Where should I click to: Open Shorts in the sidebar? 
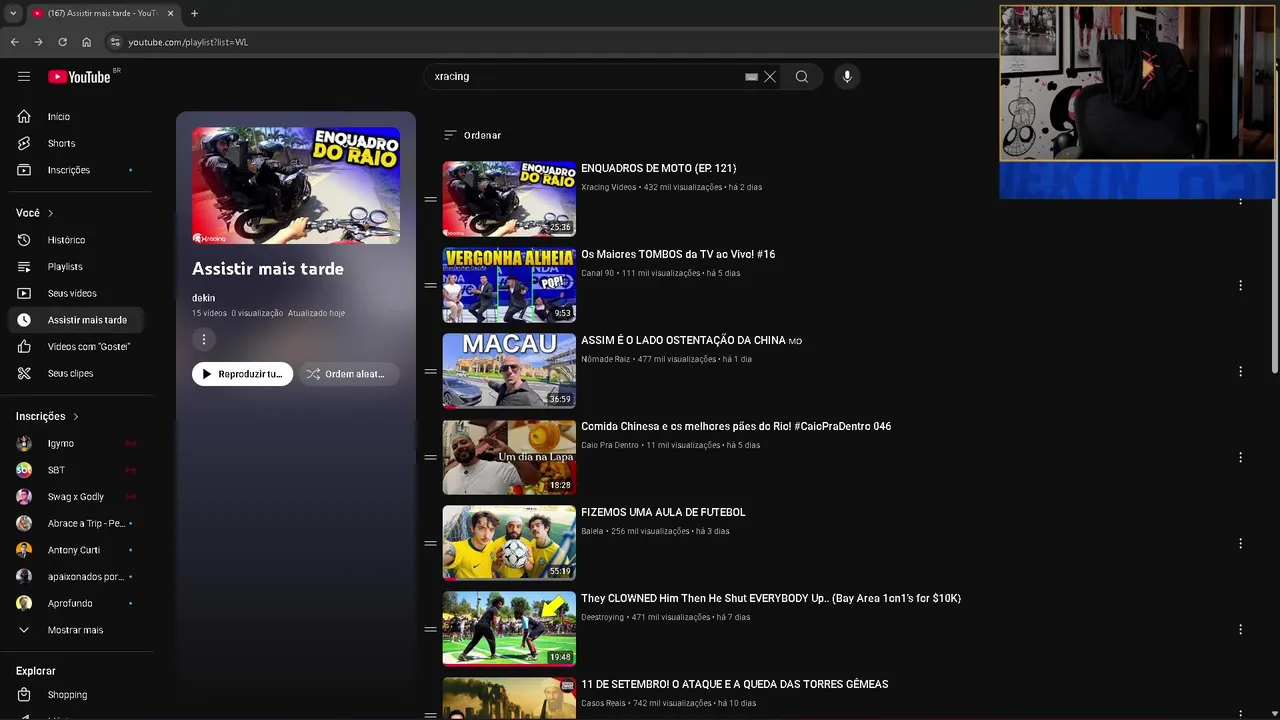pyautogui.click(x=77, y=143)
